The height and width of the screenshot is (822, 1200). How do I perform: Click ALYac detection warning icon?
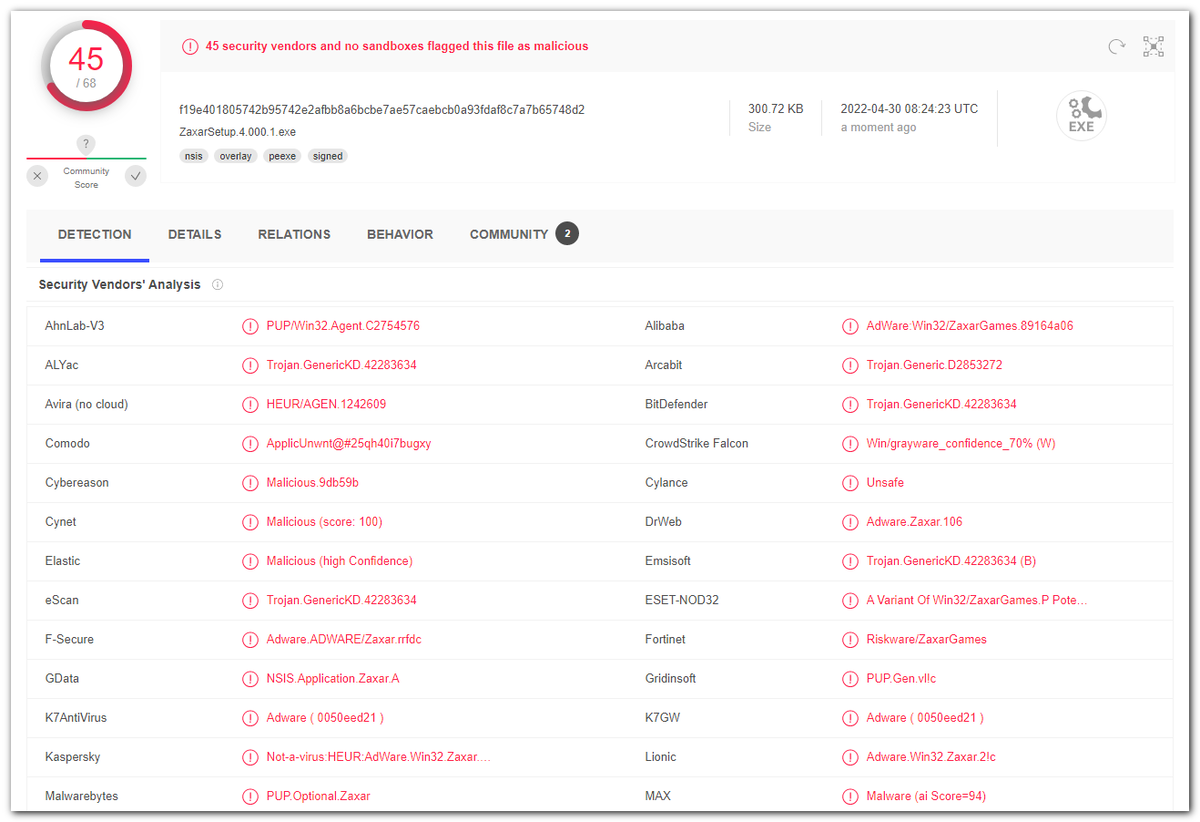250,365
